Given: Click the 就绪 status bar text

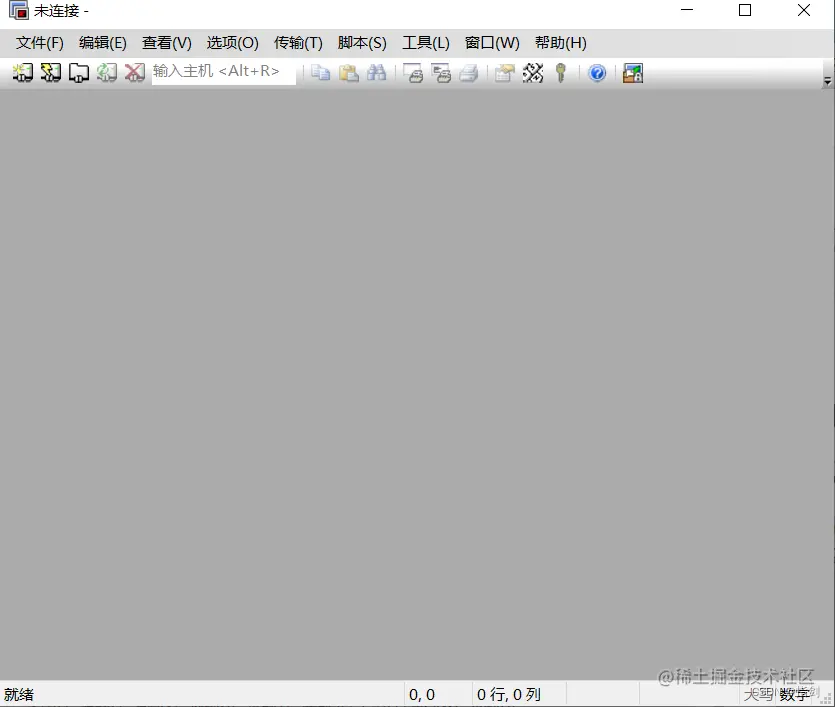Looking at the screenshot, I should tap(19, 694).
